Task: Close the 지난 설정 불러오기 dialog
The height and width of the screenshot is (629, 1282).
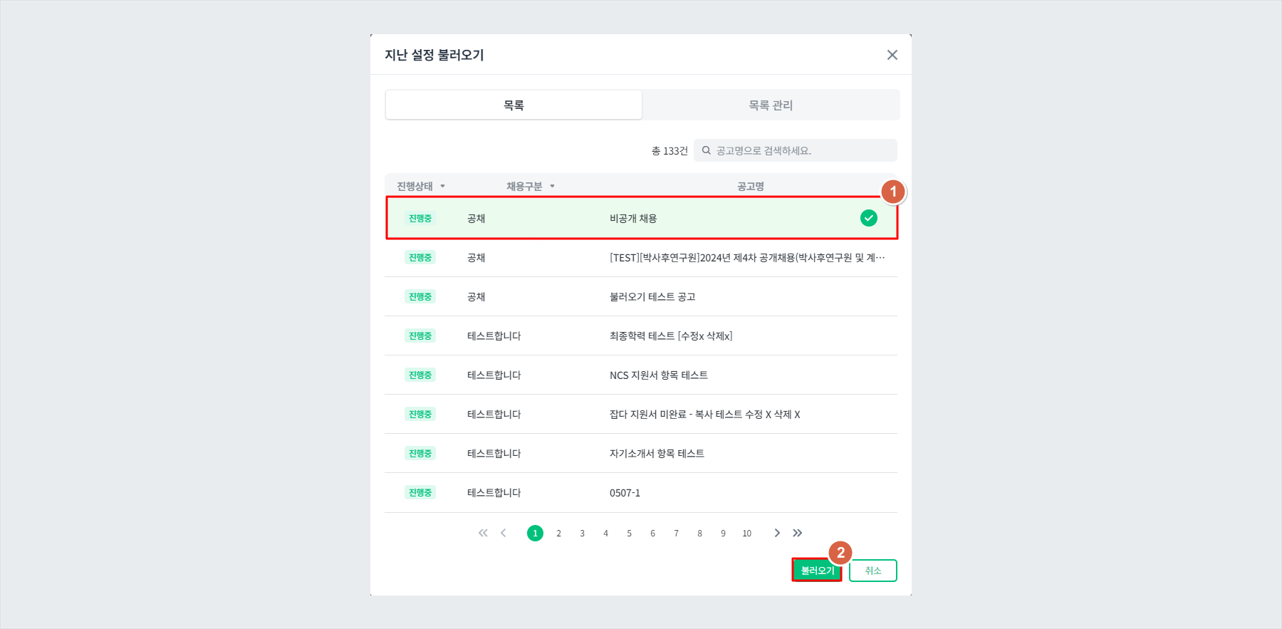Action: 892,55
